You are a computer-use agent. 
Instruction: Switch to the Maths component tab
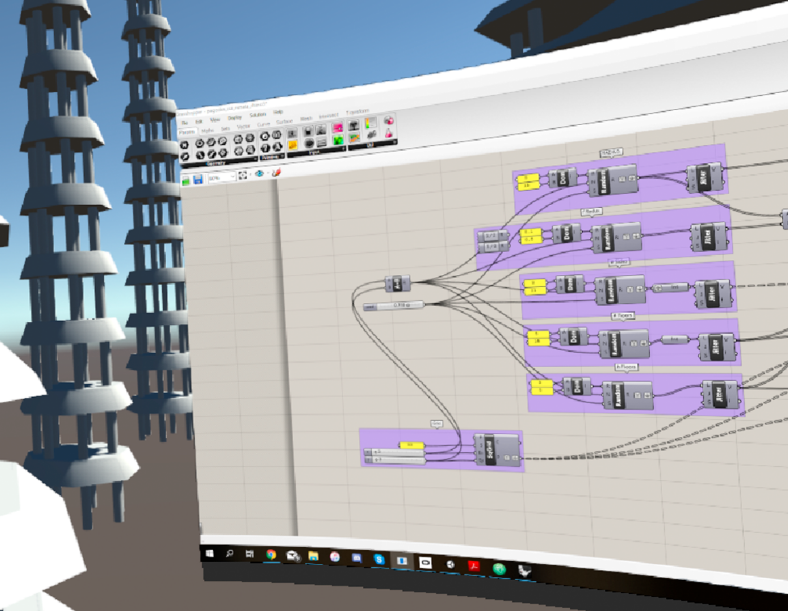tap(208, 130)
